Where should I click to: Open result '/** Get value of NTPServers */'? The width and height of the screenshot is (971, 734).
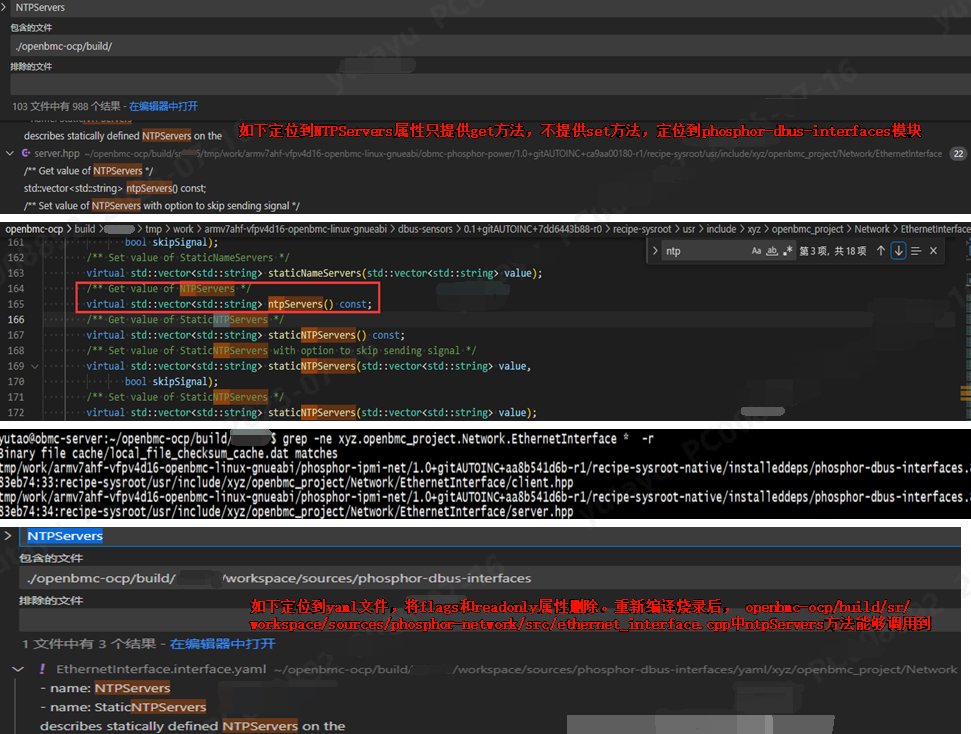click(x=89, y=170)
